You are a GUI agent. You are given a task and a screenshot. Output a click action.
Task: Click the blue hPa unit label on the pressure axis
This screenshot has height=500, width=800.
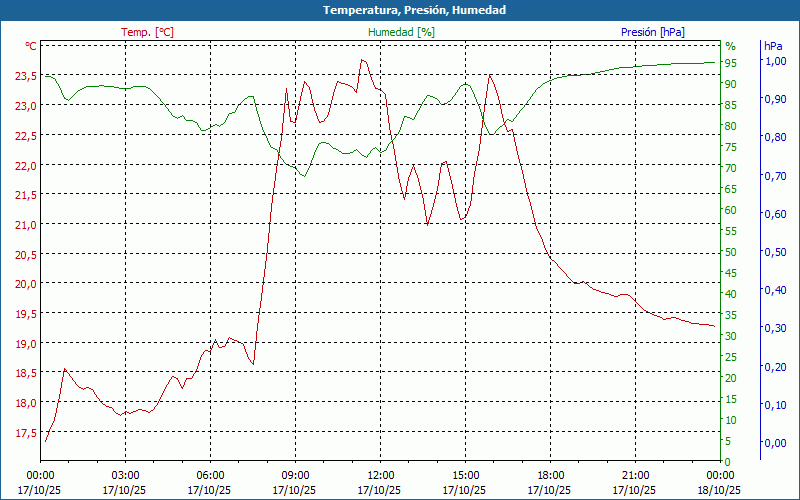[773, 46]
